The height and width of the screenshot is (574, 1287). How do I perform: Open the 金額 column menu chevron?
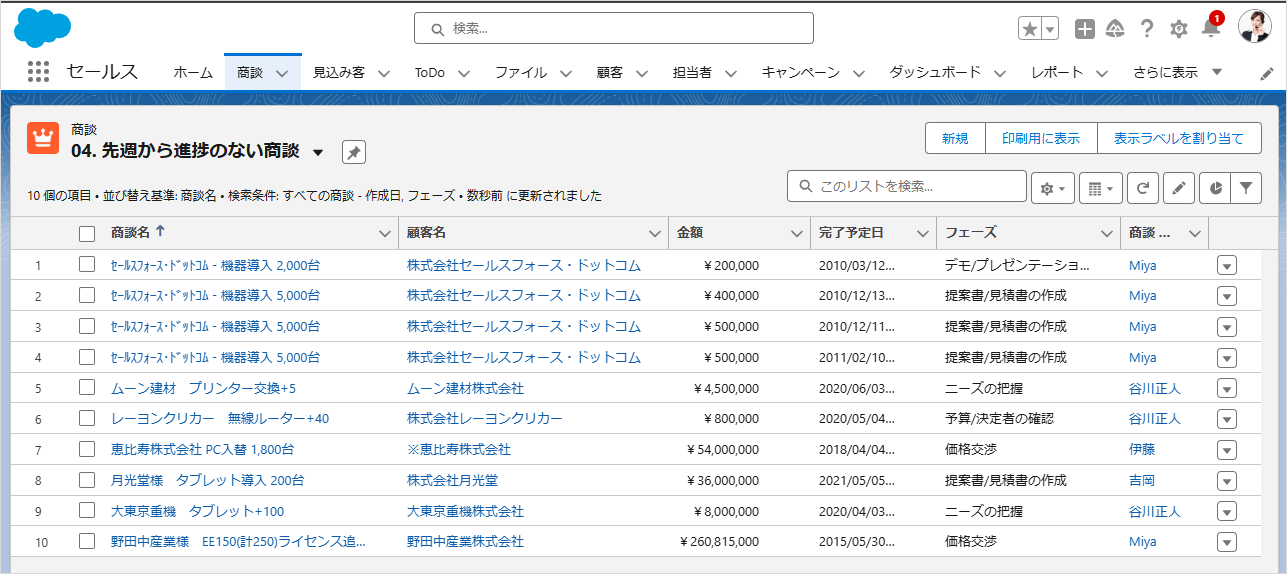(x=796, y=233)
